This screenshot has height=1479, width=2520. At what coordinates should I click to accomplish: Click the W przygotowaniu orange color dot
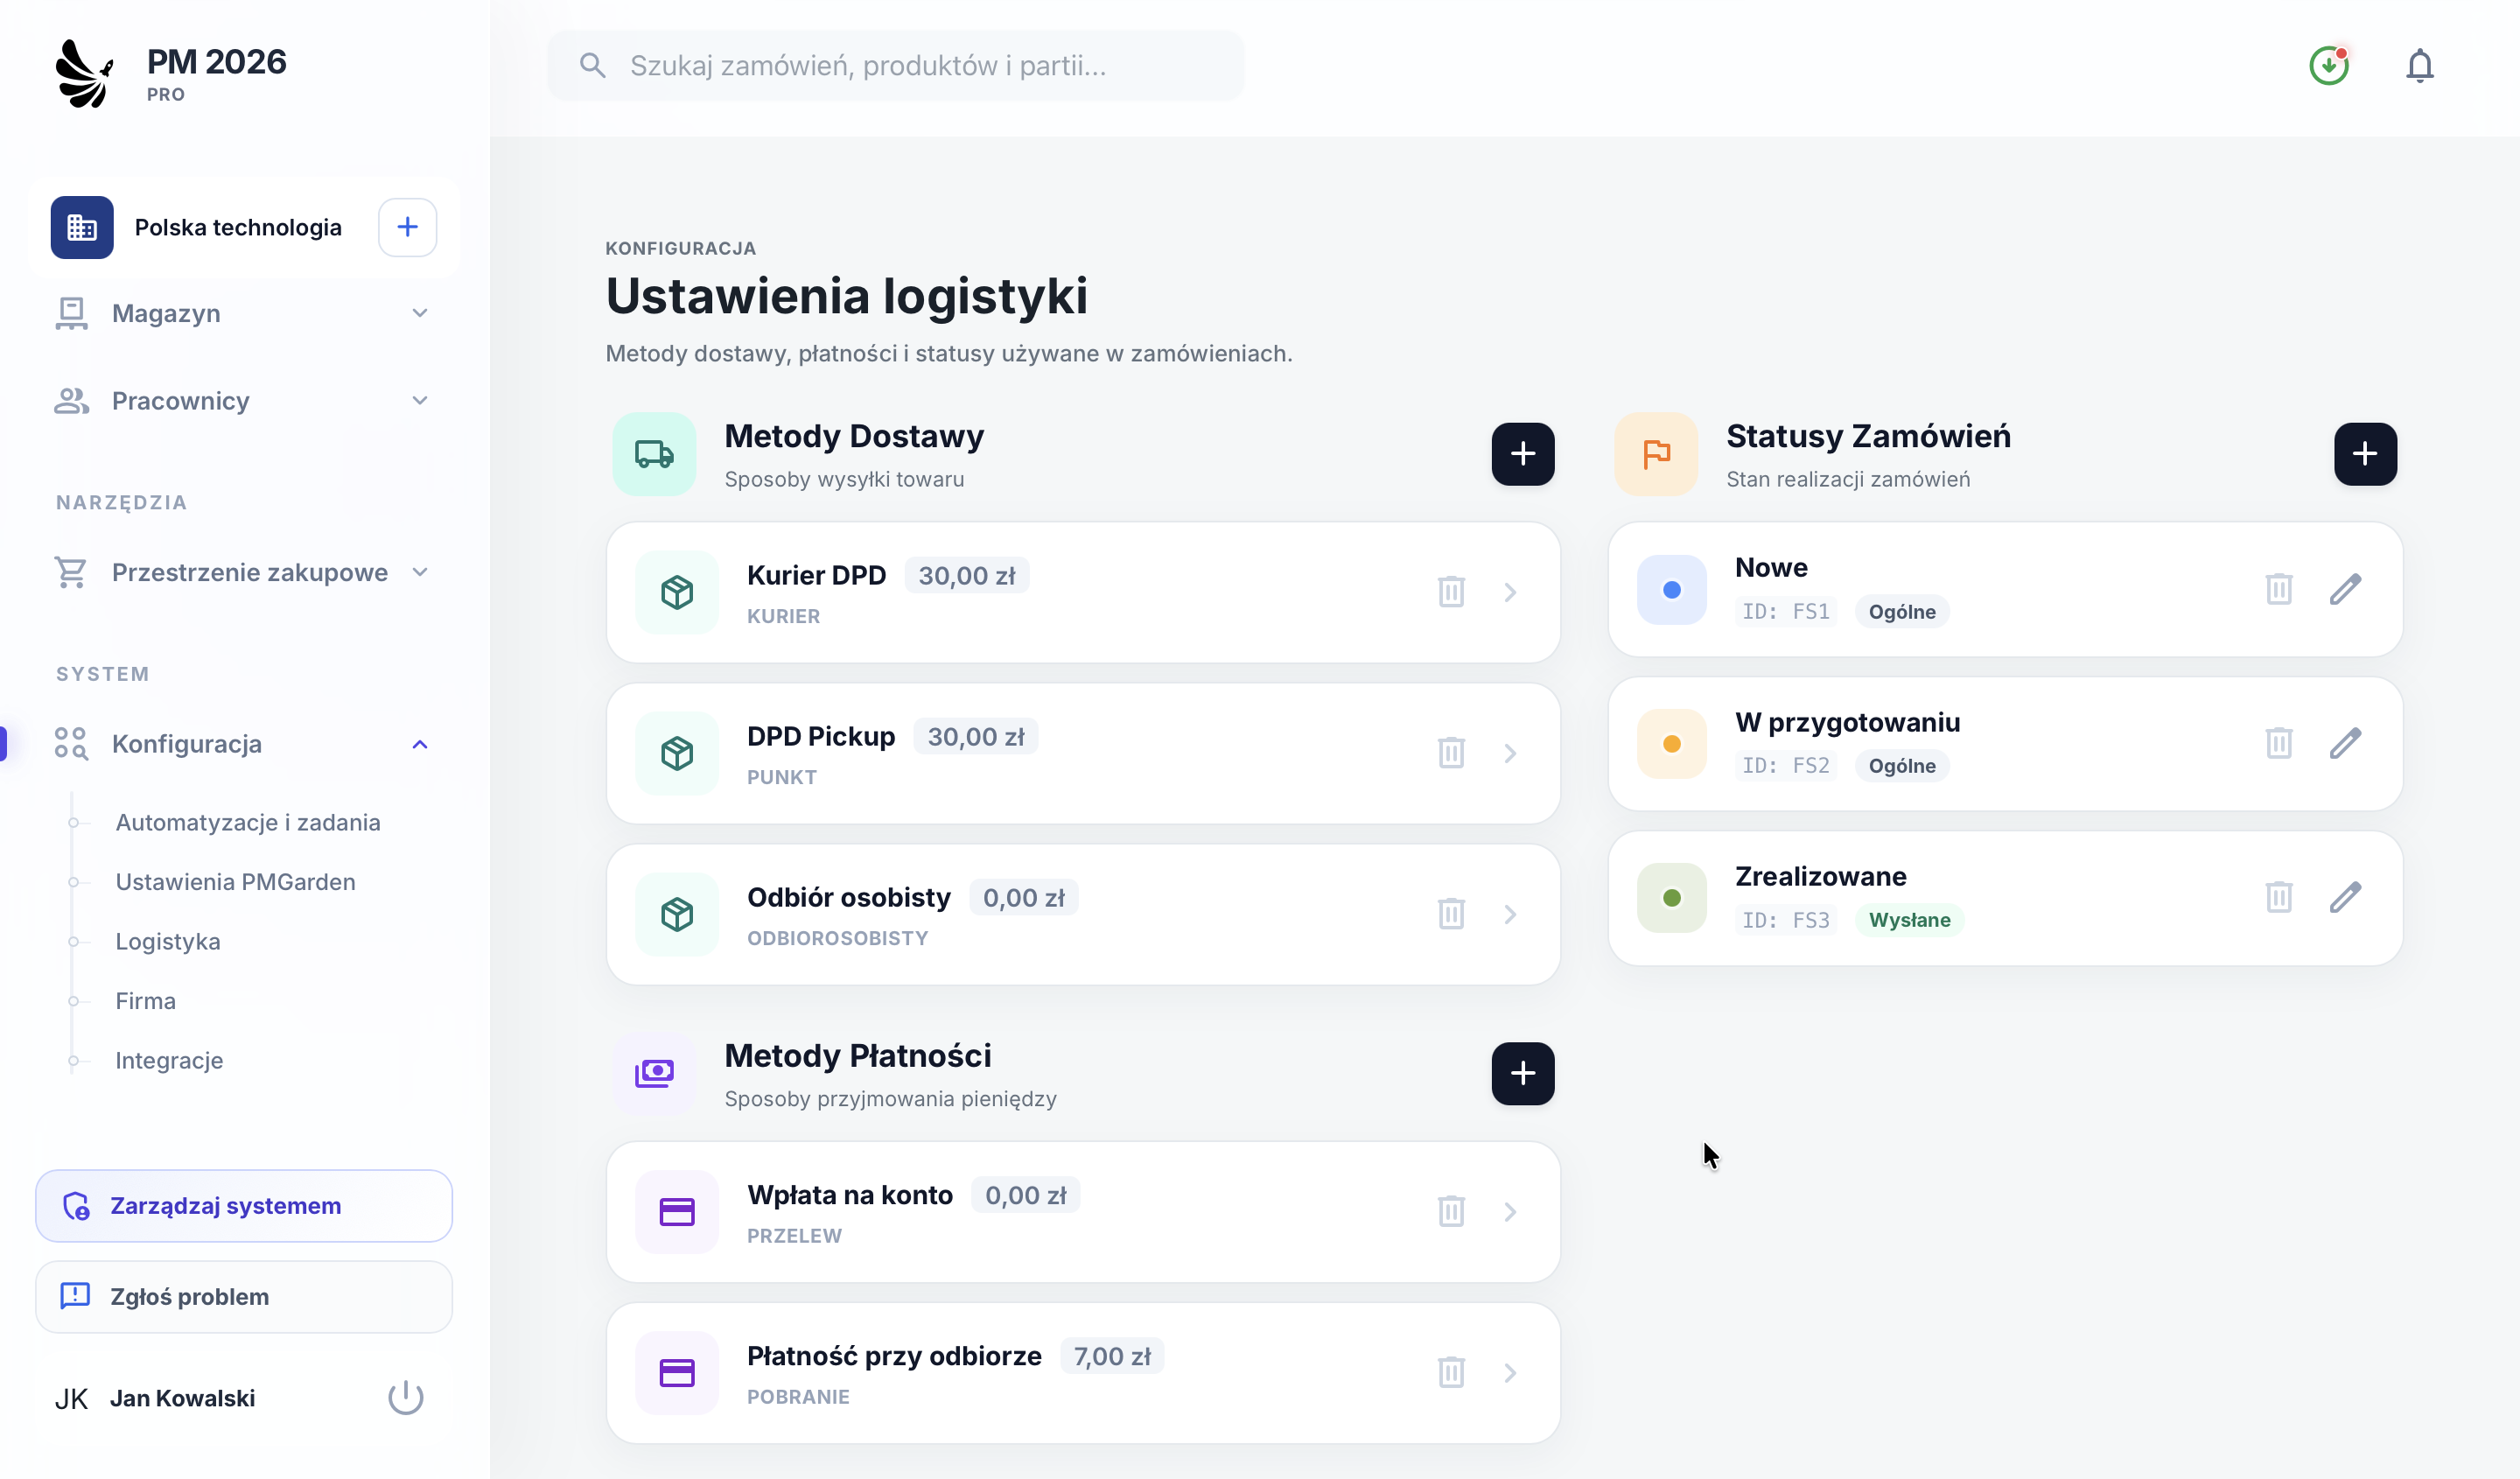(1671, 744)
